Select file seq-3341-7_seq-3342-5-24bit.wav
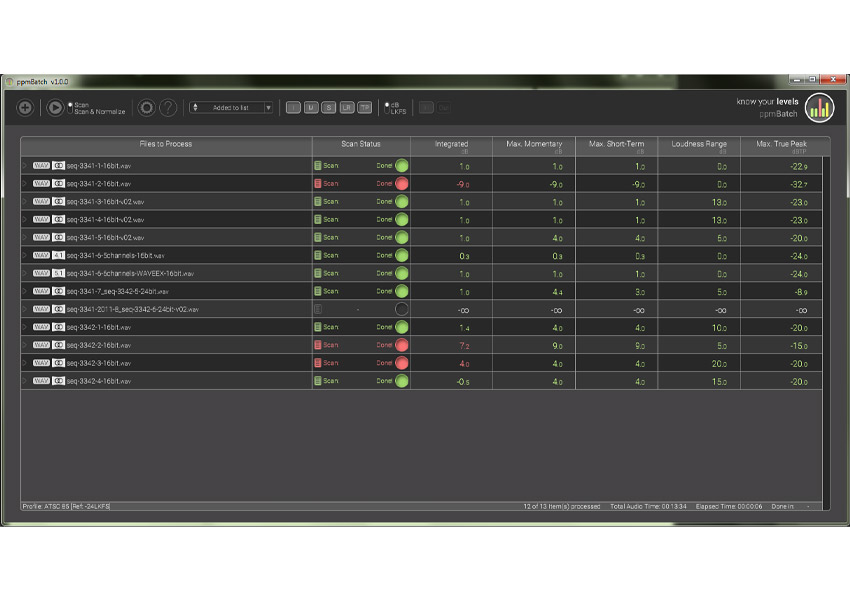This screenshot has height=600, width=850. pyautogui.click(x=117, y=292)
